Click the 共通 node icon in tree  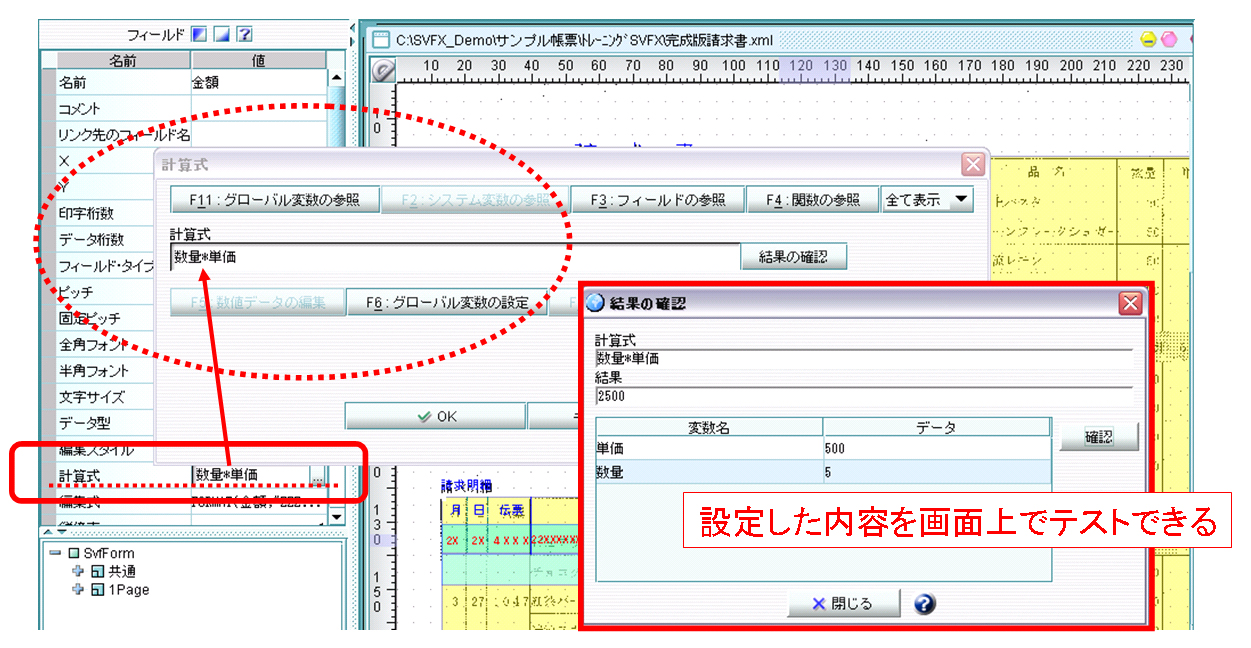(x=97, y=572)
